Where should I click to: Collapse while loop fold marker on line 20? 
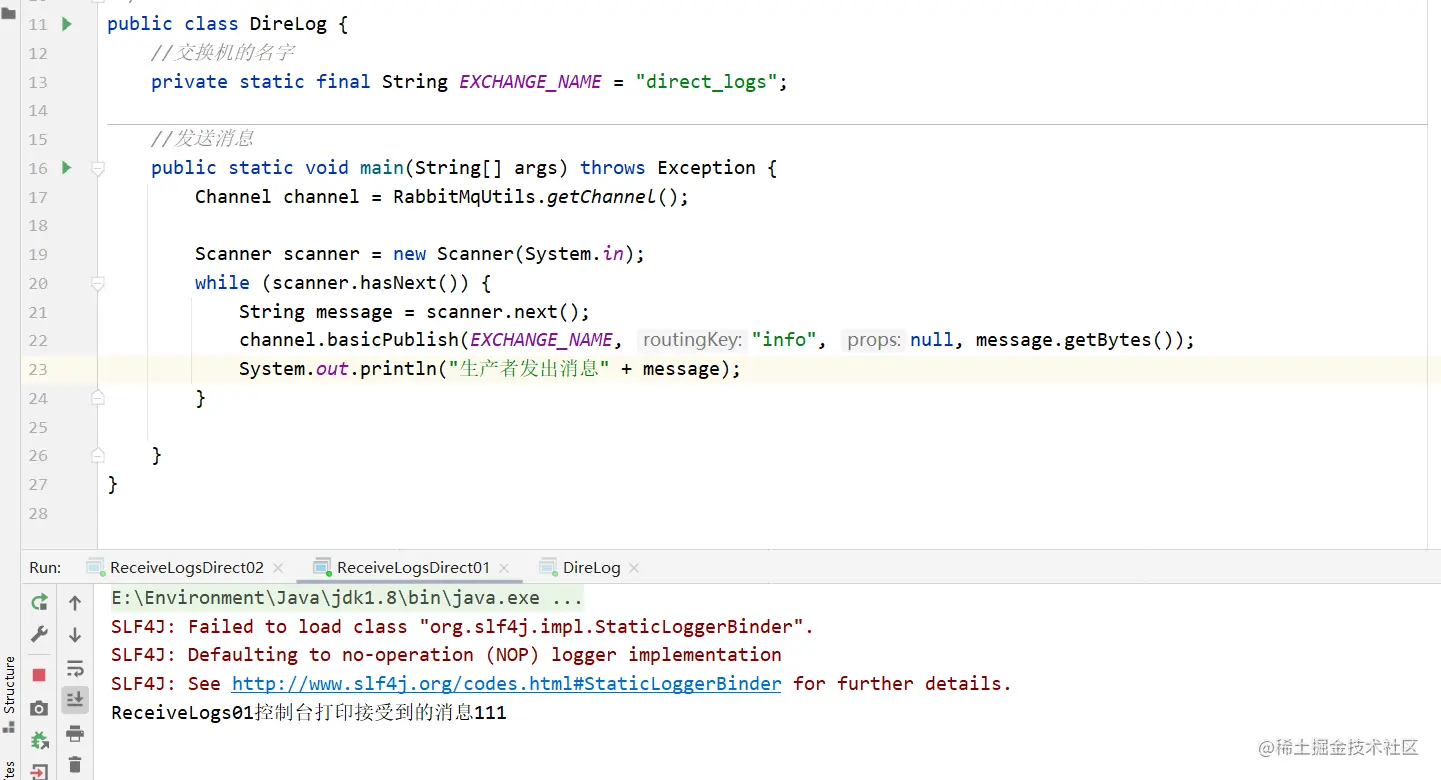pos(97,283)
